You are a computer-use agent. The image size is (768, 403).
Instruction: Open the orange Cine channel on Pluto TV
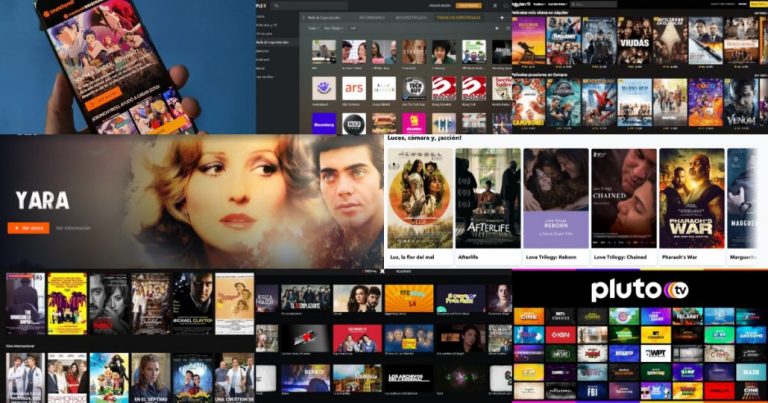coord(529,316)
